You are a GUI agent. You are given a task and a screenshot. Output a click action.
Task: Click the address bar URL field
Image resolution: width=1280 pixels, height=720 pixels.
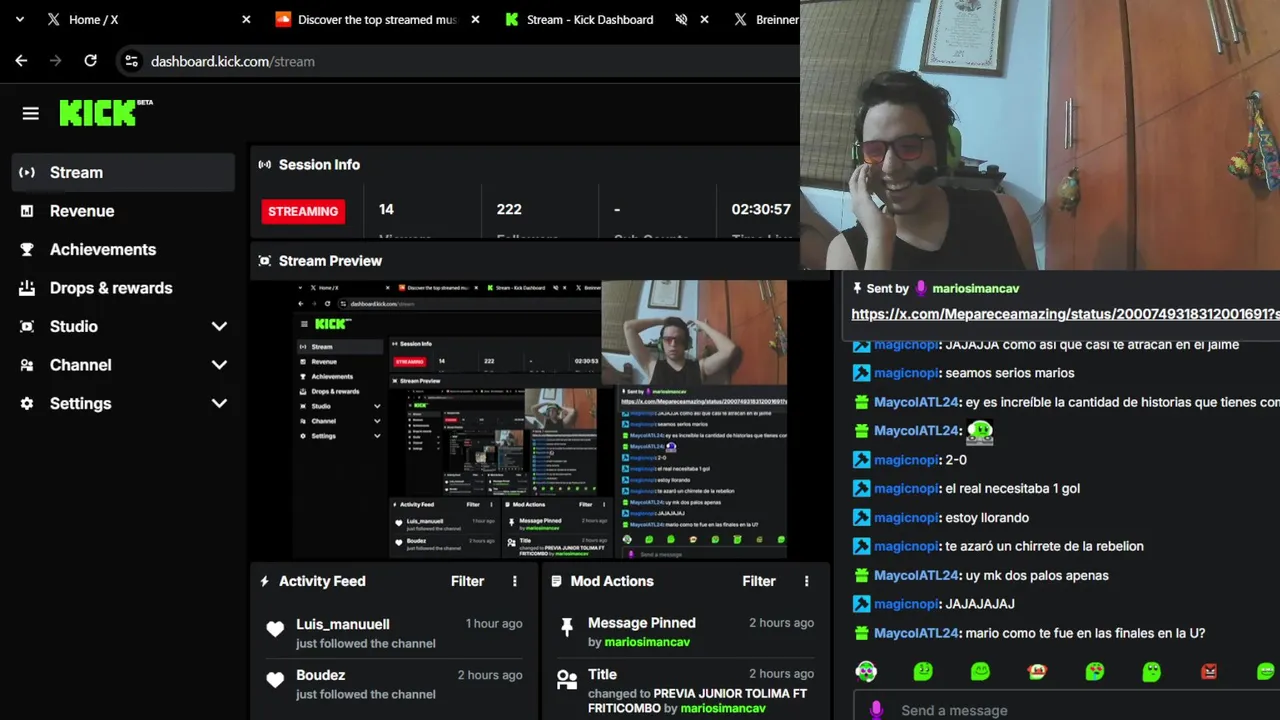pos(460,61)
